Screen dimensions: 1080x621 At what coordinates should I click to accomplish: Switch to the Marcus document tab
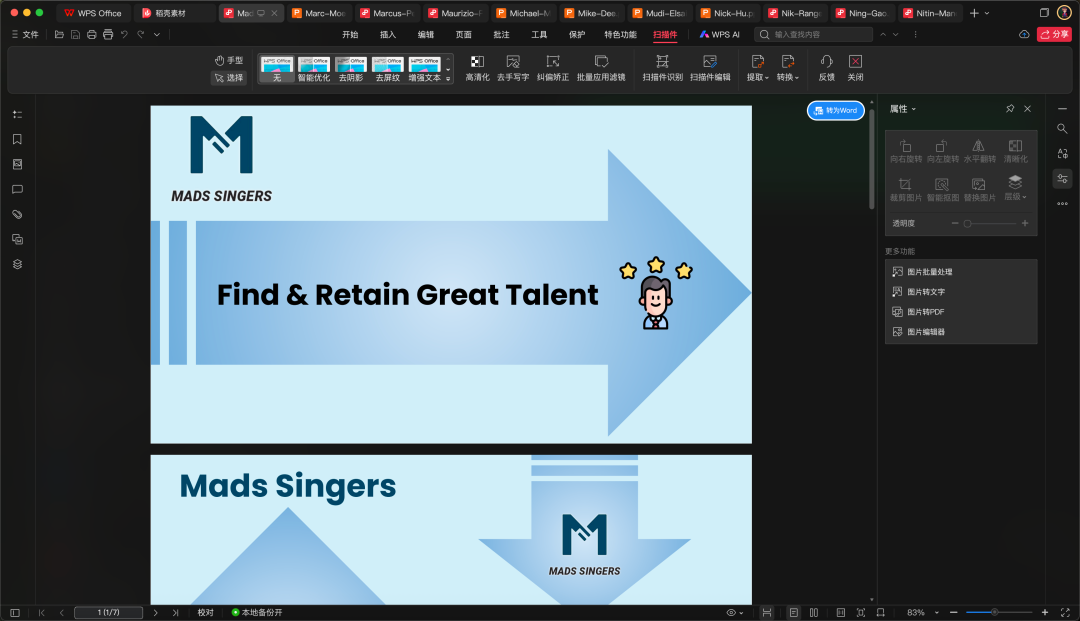387,13
